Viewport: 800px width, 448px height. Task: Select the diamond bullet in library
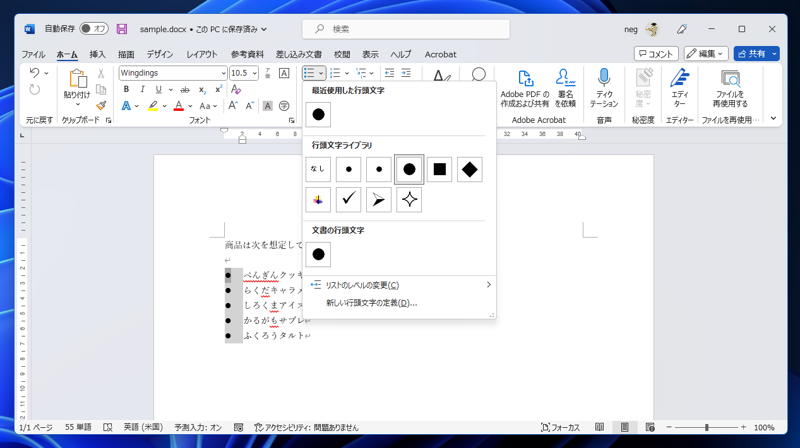coord(469,169)
